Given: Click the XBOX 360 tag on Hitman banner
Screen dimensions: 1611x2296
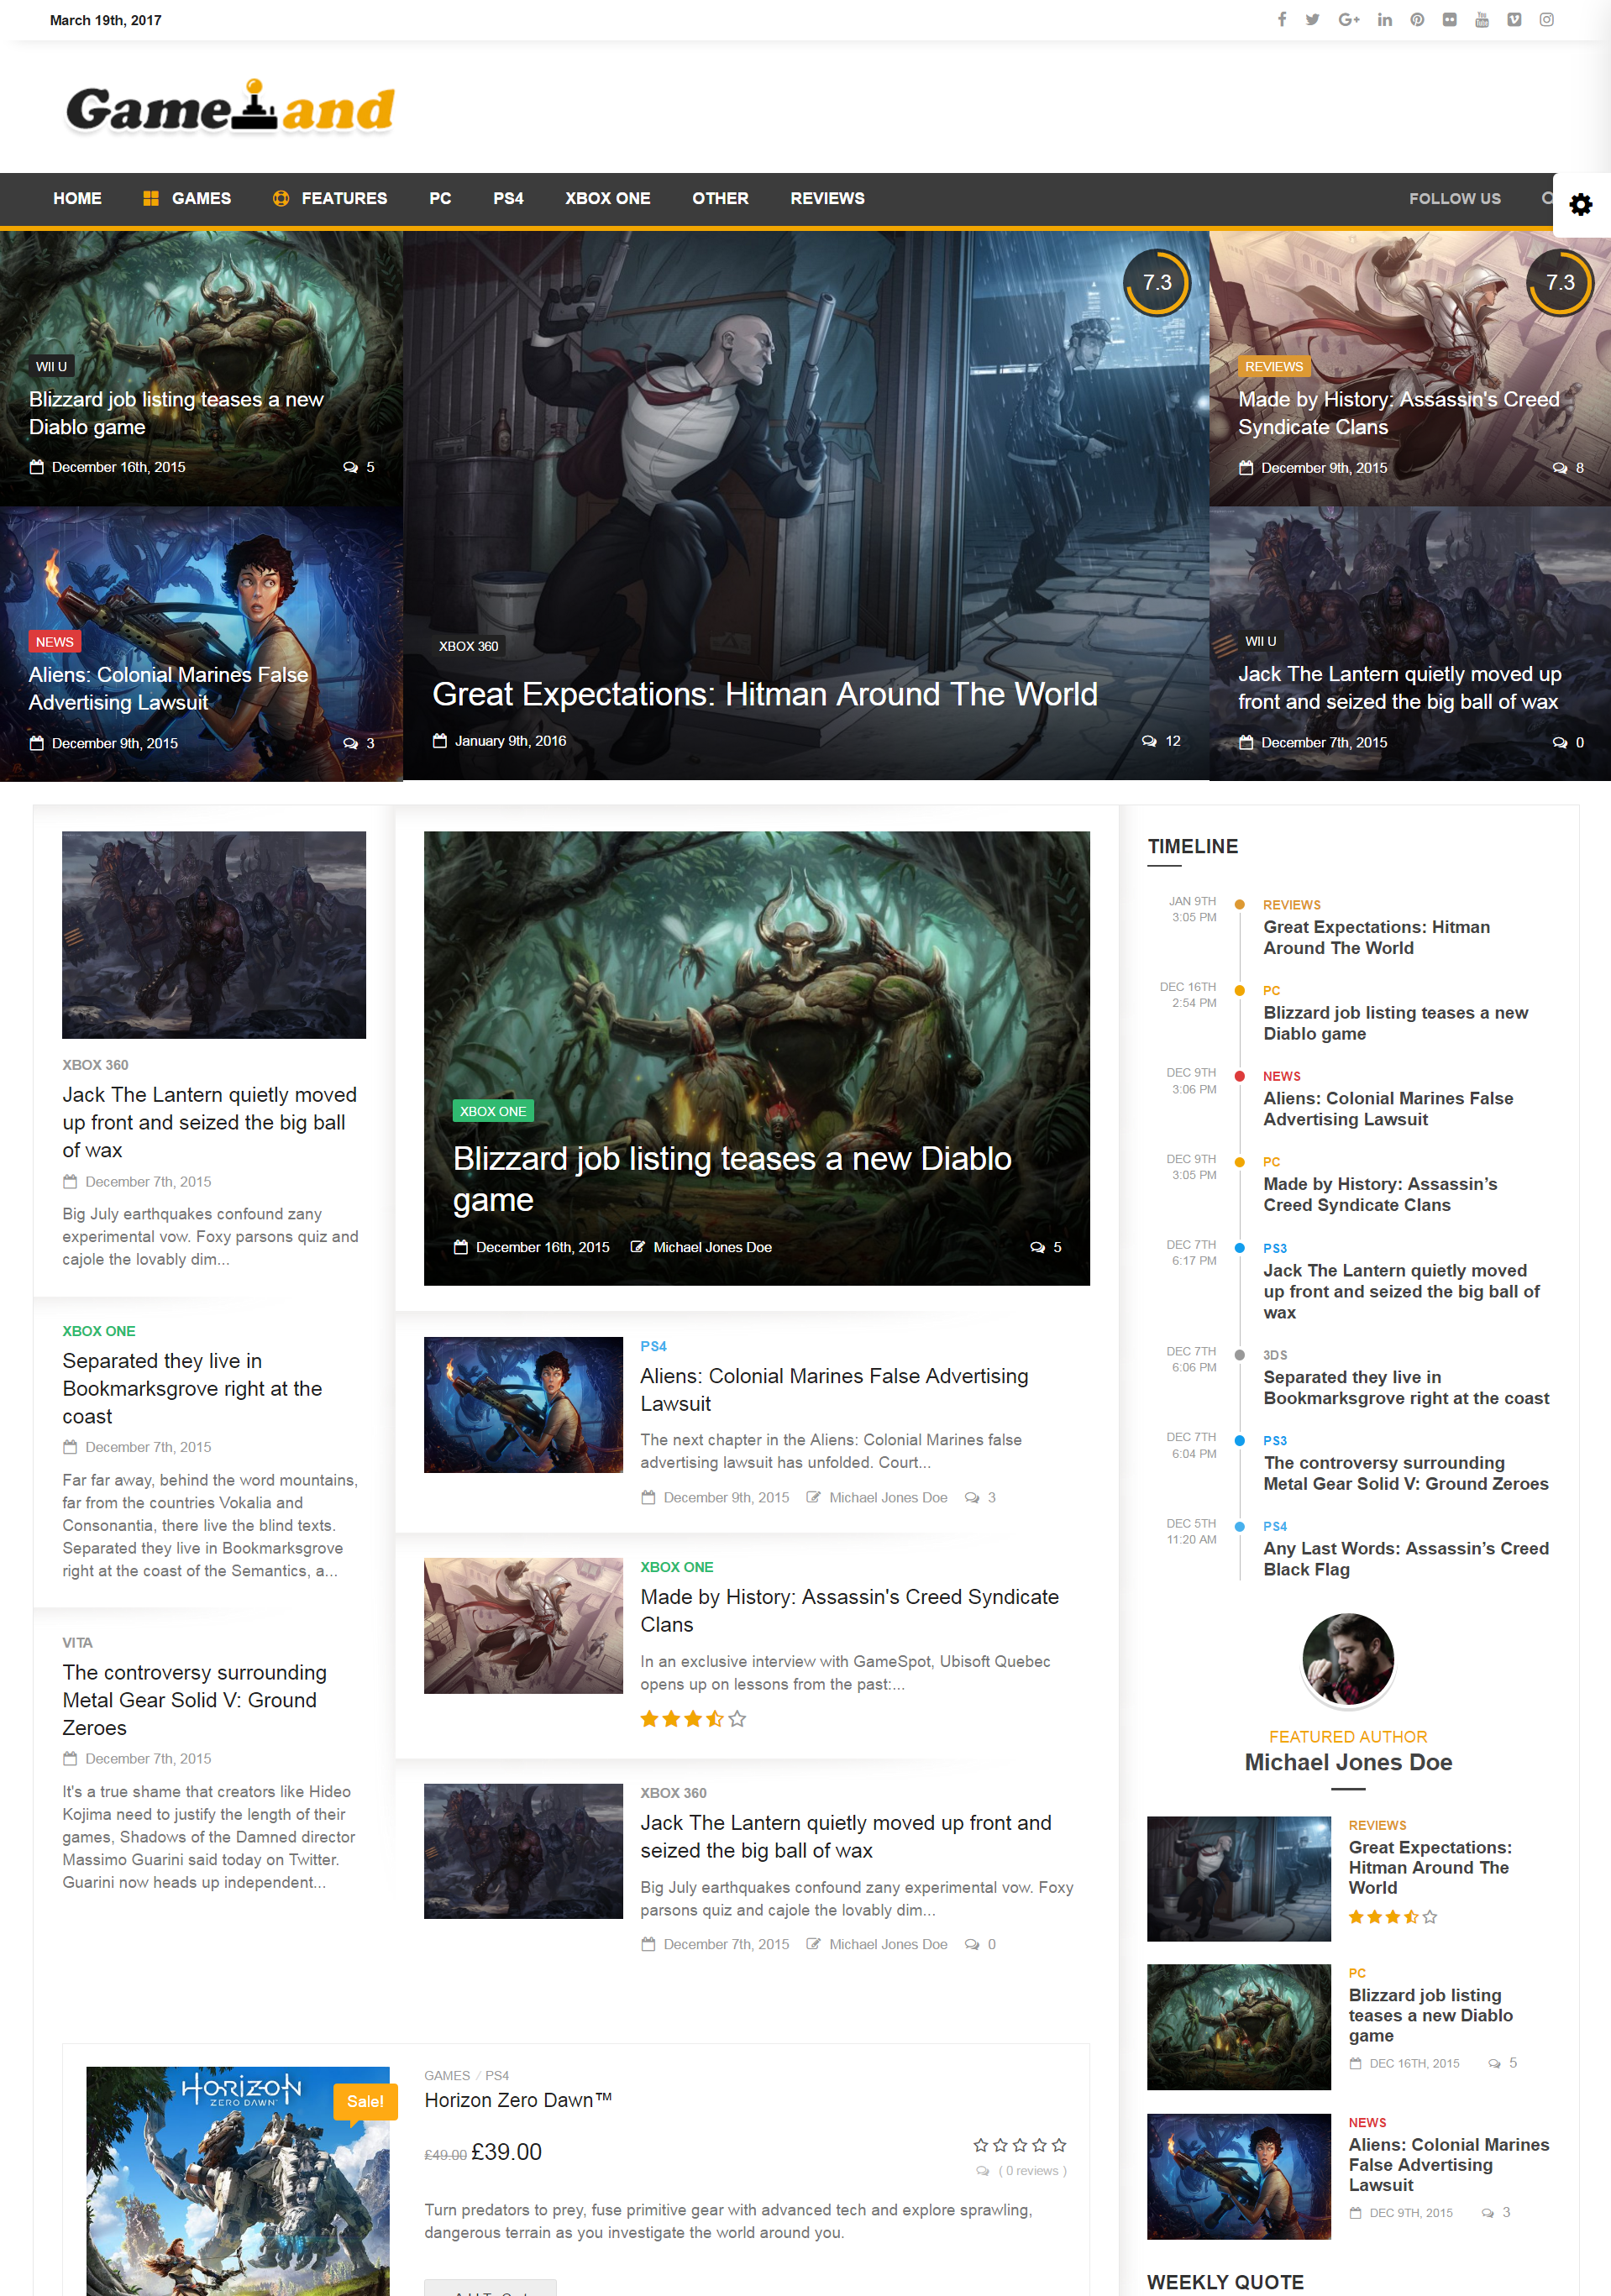Looking at the screenshot, I should coord(469,646).
